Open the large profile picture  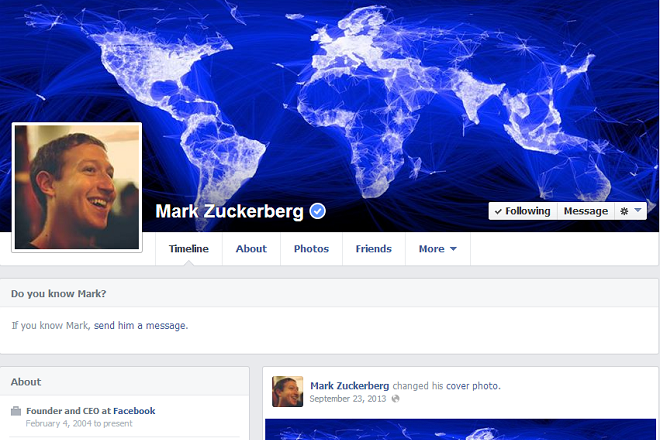point(77,187)
